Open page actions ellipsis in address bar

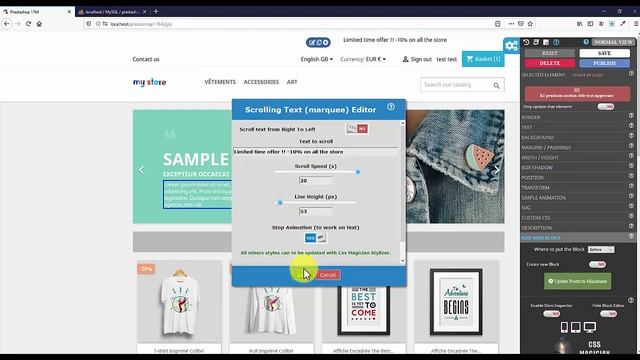(x=511, y=24)
